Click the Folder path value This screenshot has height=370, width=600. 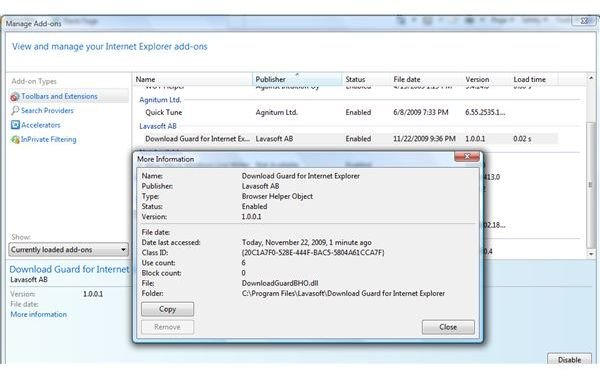[x=343, y=294]
